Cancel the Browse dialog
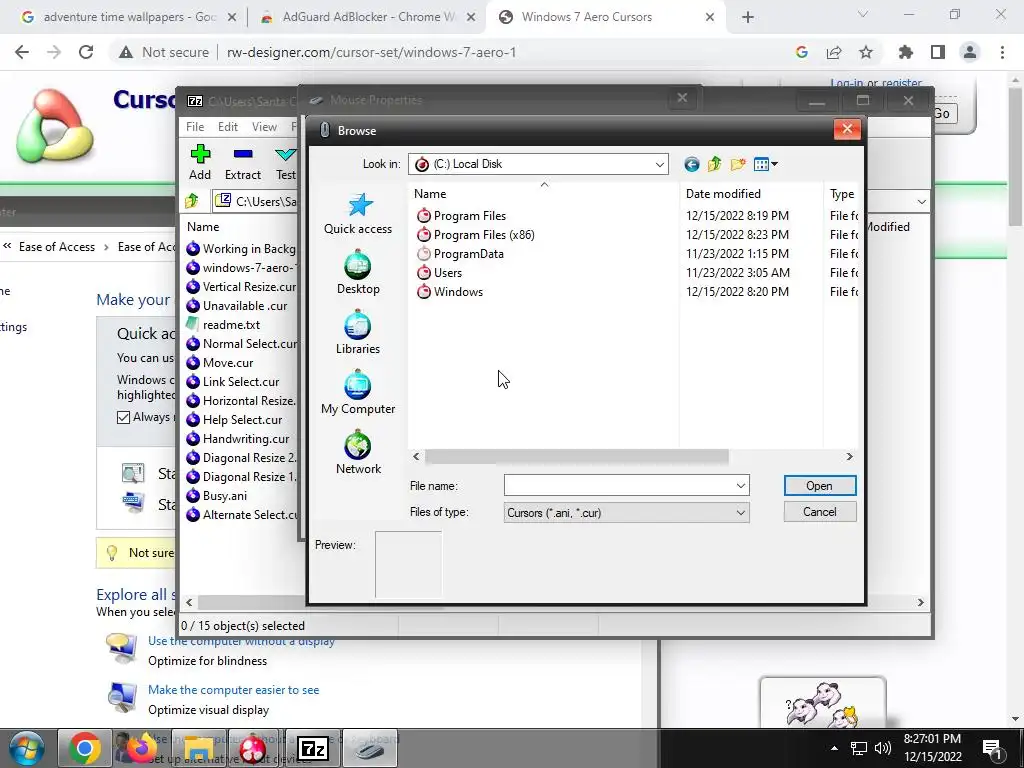 (820, 512)
